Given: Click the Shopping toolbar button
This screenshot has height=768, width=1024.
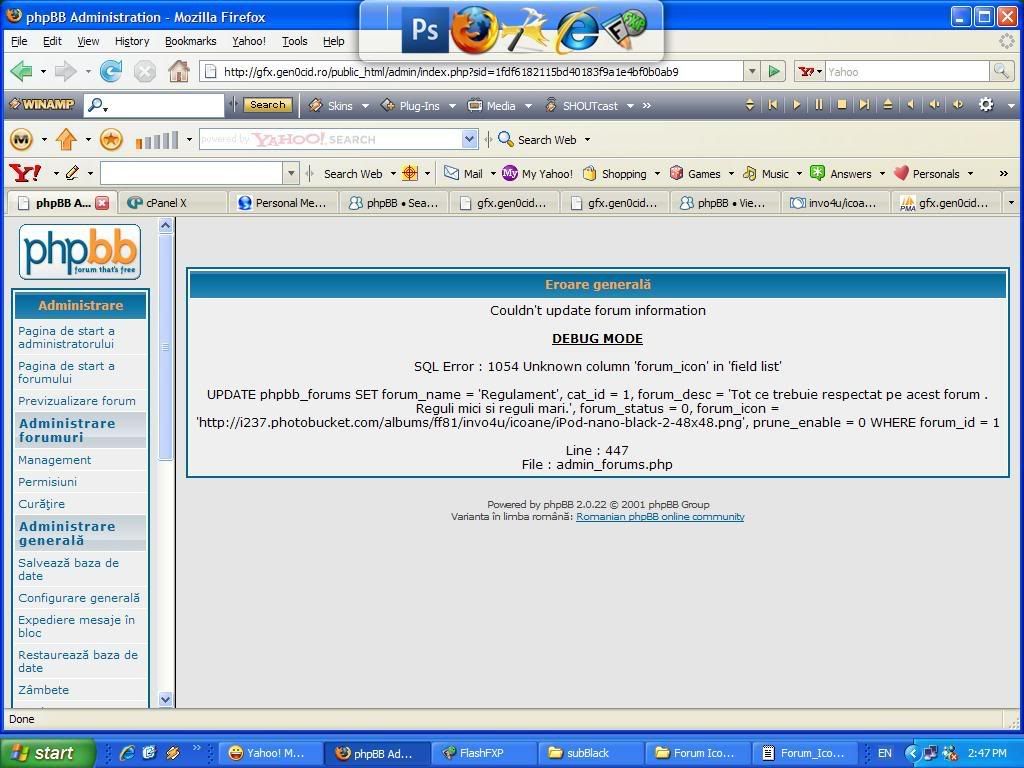Looking at the screenshot, I should coord(615,174).
